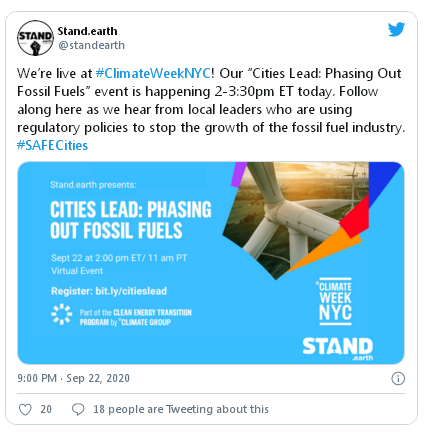The height and width of the screenshot is (433, 425).
Task: Click the 20 likes count
Action: [x=46, y=409]
